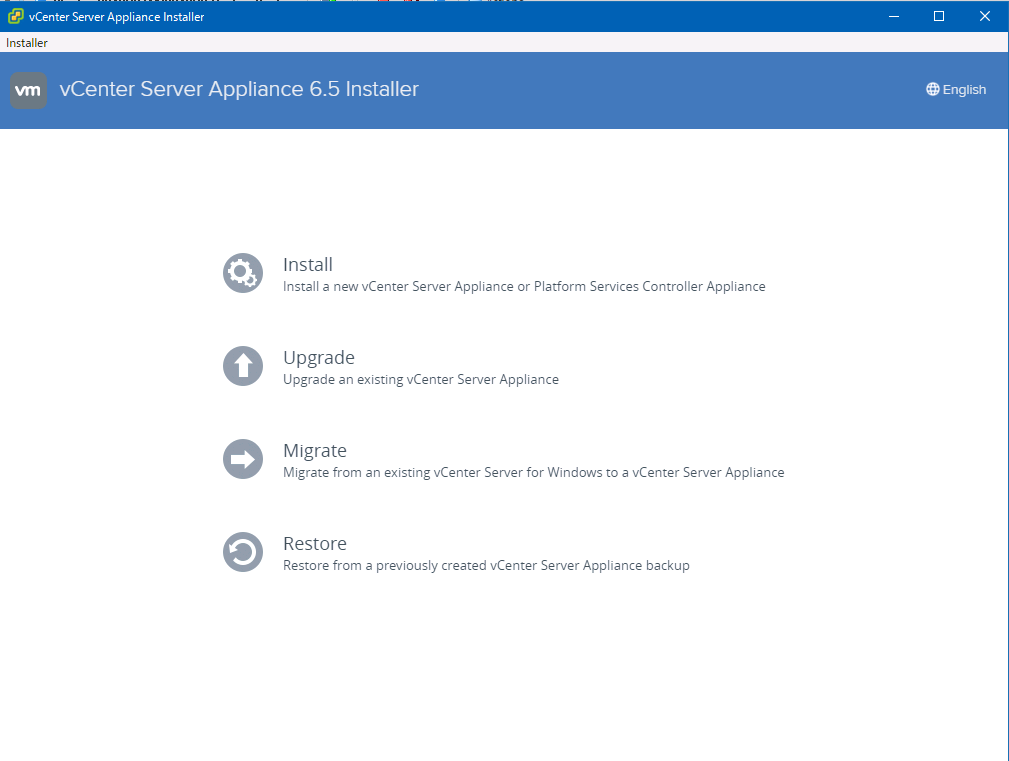Select the Upgrade option heading
The image size is (1009, 761).
click(319, 358)
